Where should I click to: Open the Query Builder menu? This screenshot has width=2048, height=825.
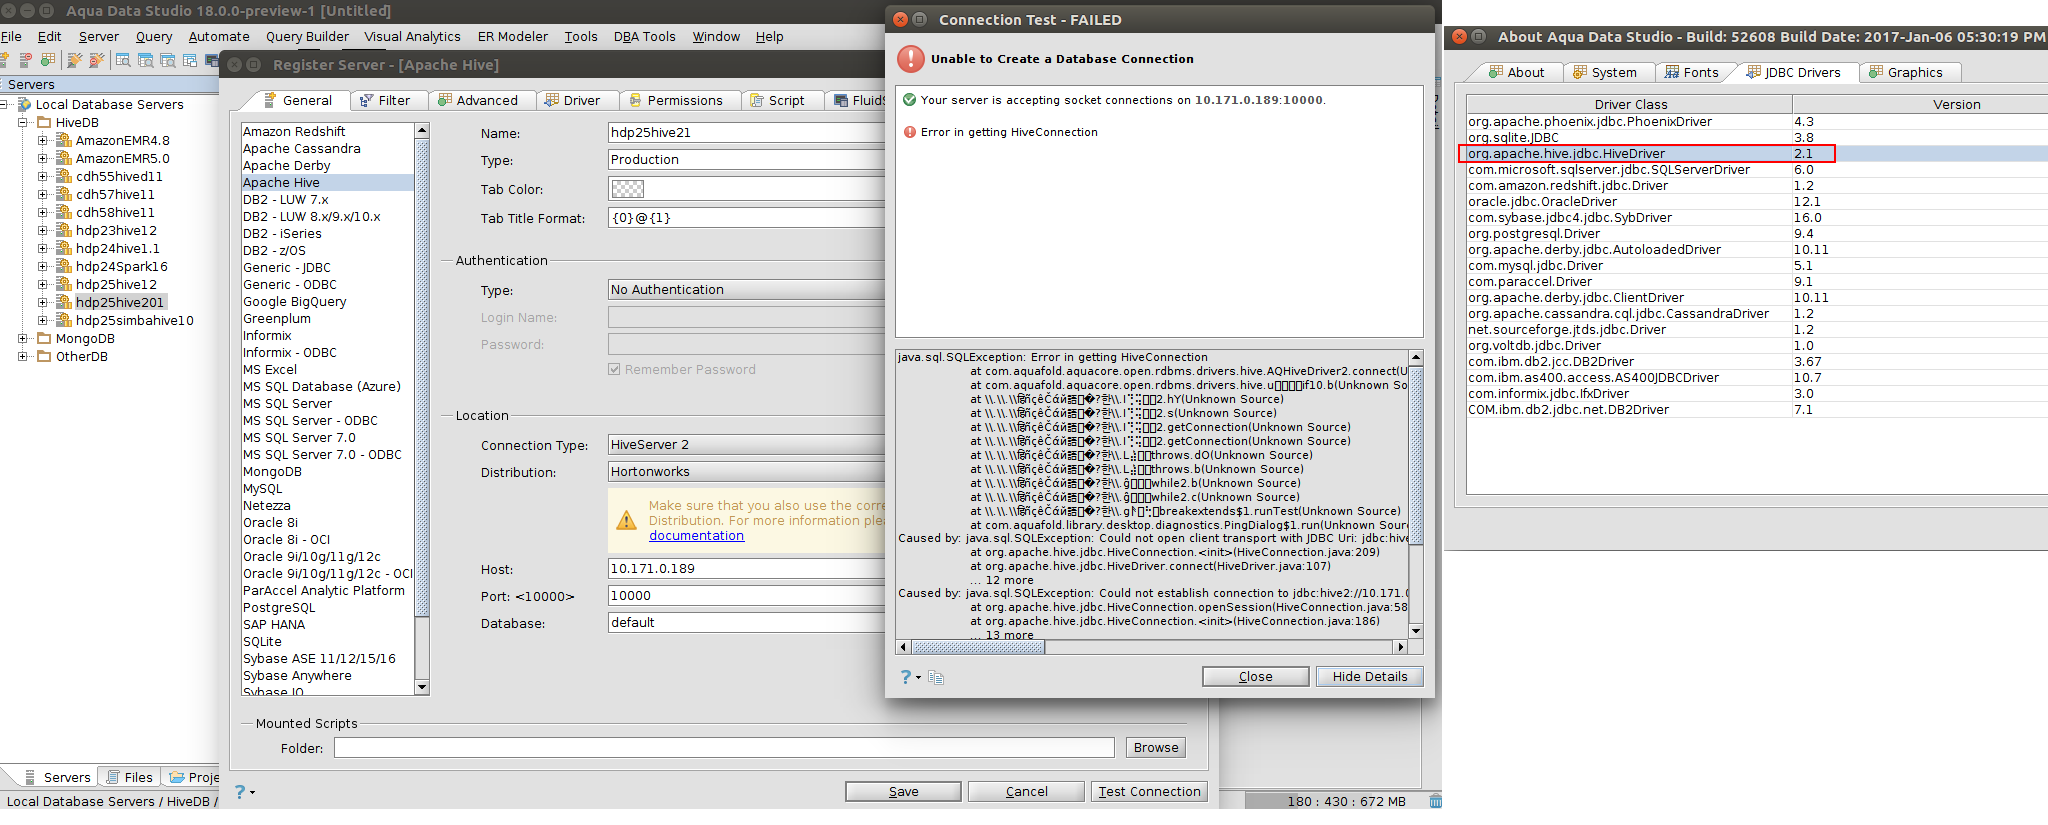click(307, 37)
